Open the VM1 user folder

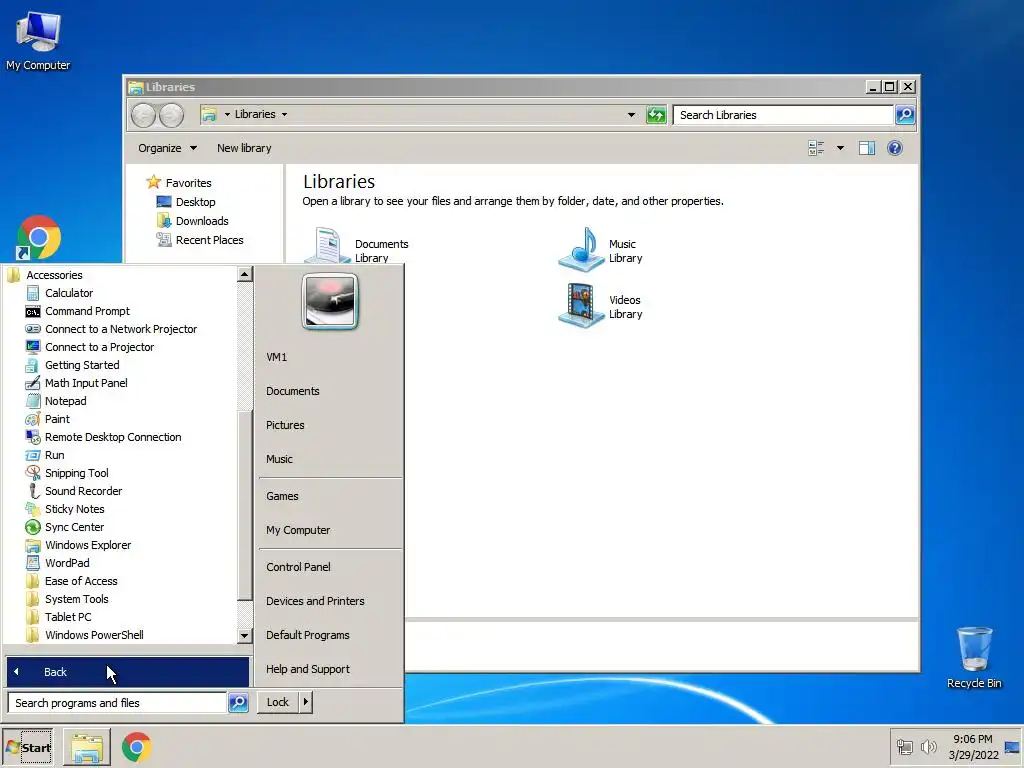276,357
